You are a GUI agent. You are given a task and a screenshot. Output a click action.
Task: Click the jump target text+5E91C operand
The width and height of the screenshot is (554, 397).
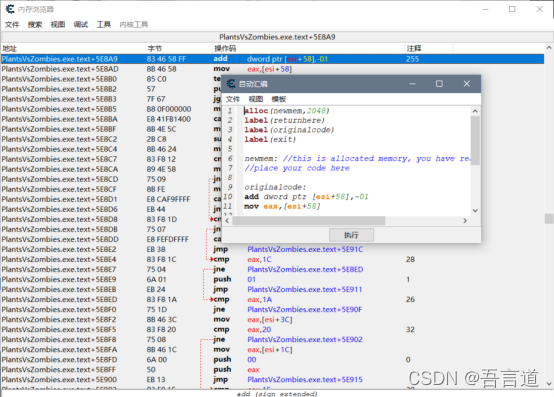pyautogui.click(x=305, y=249)
